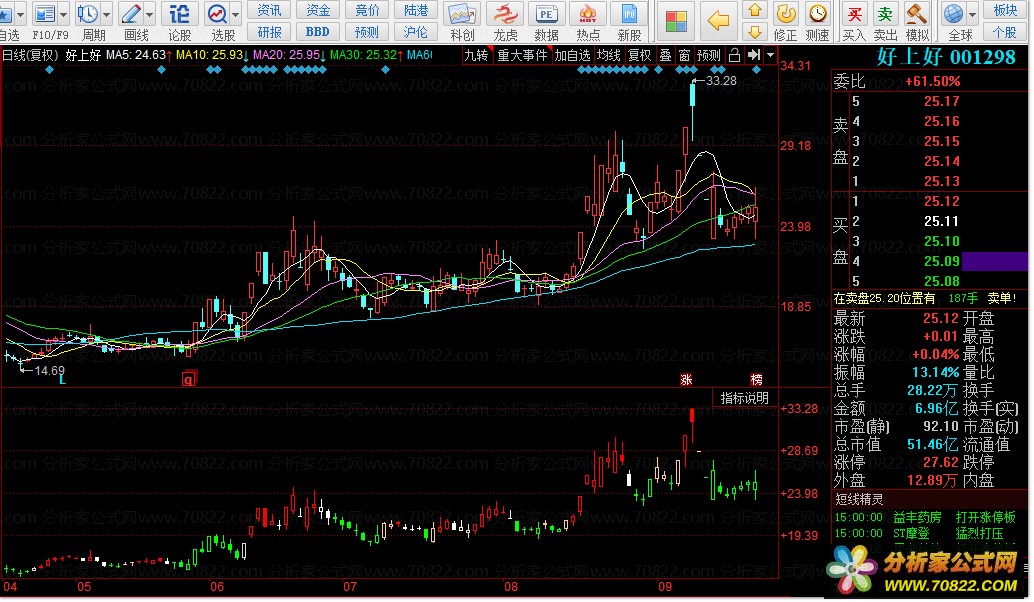1034x602 pixels.
Task: Click the ST摩登 short-term alert entry
Action: point(911,533)
